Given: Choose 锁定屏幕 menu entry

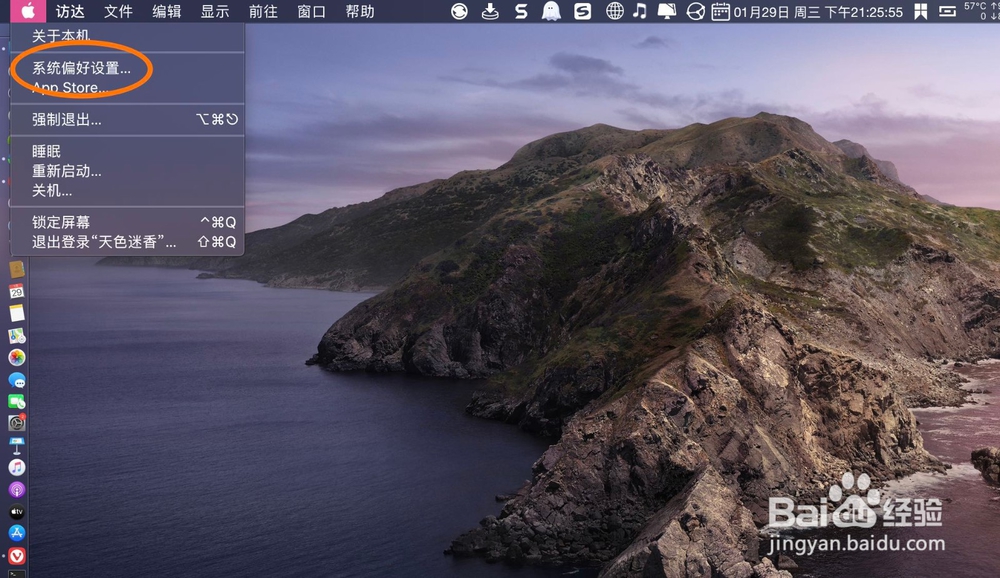Looking at the screenshot, I should tap(128, 222).
